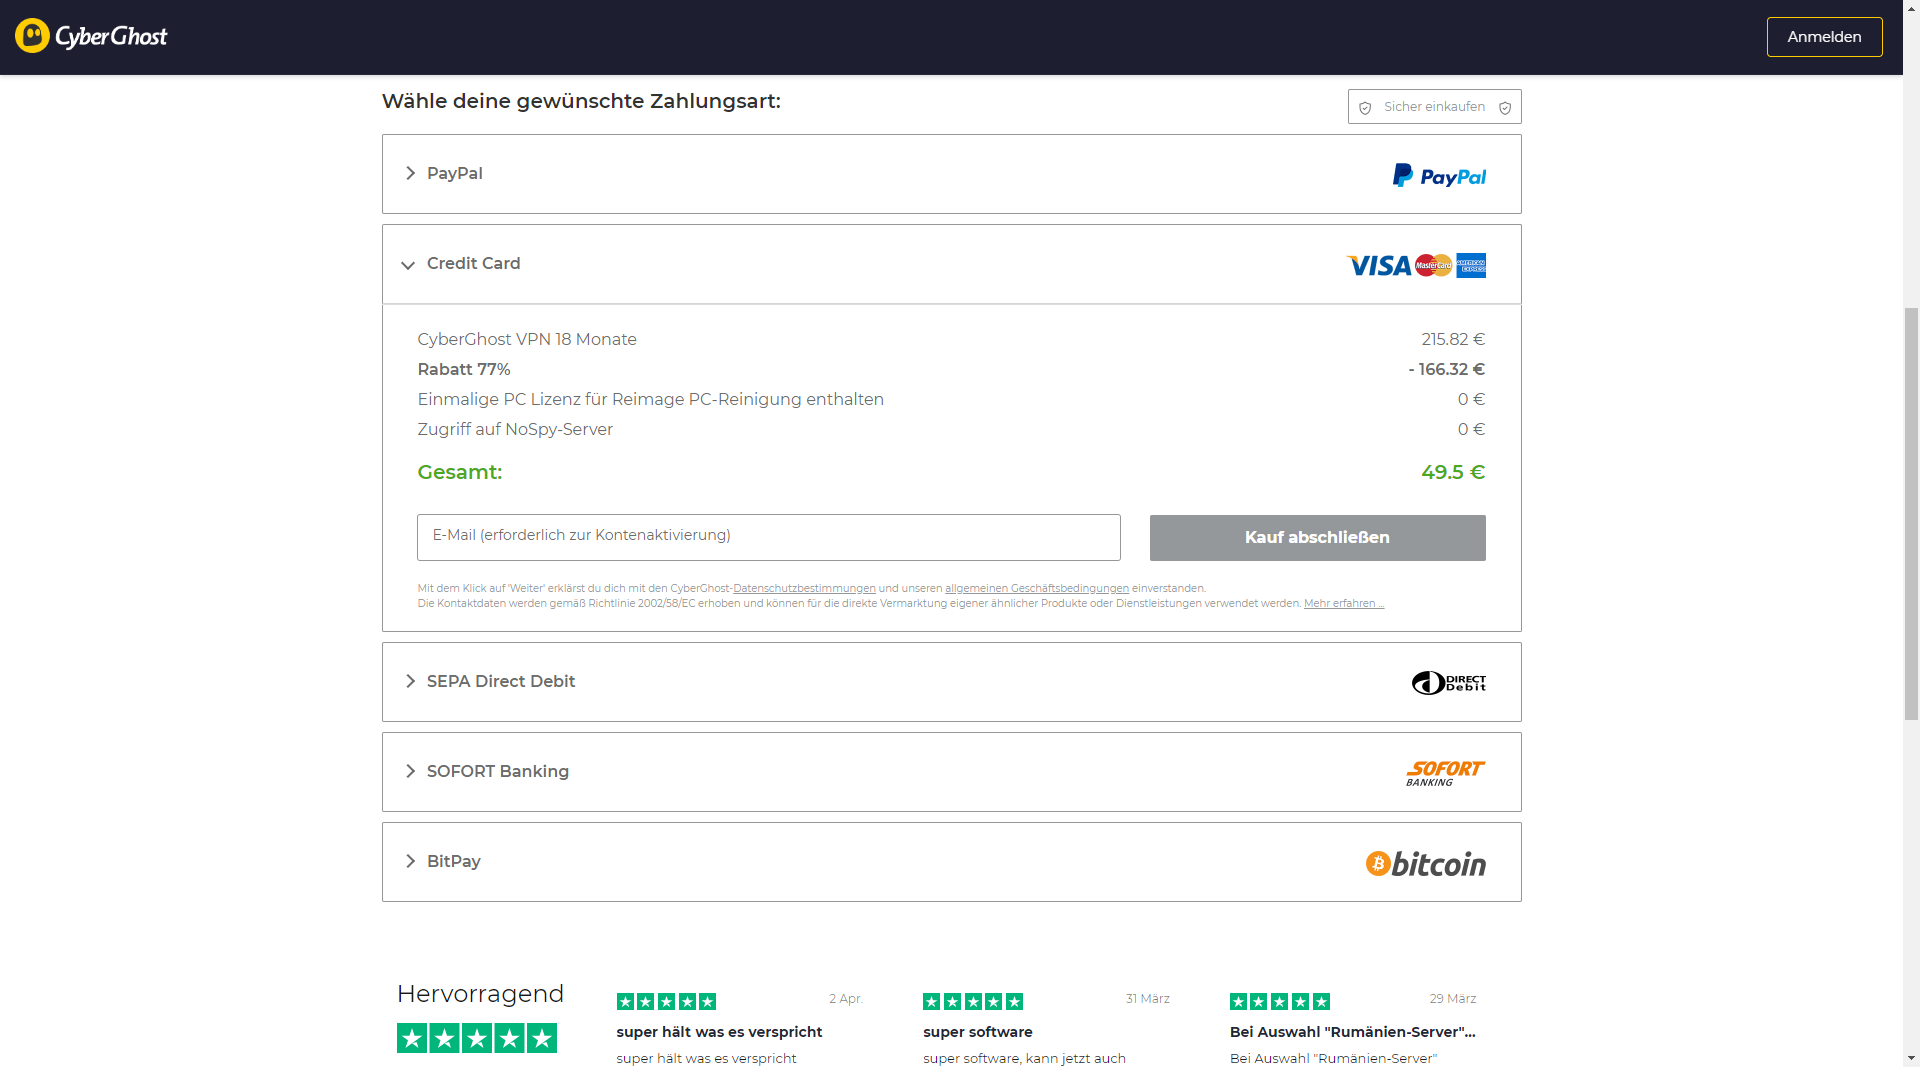This screenshot has width=1920, height=1067.
Task: Click the bitcoin logo
Action: [1425, 863]
